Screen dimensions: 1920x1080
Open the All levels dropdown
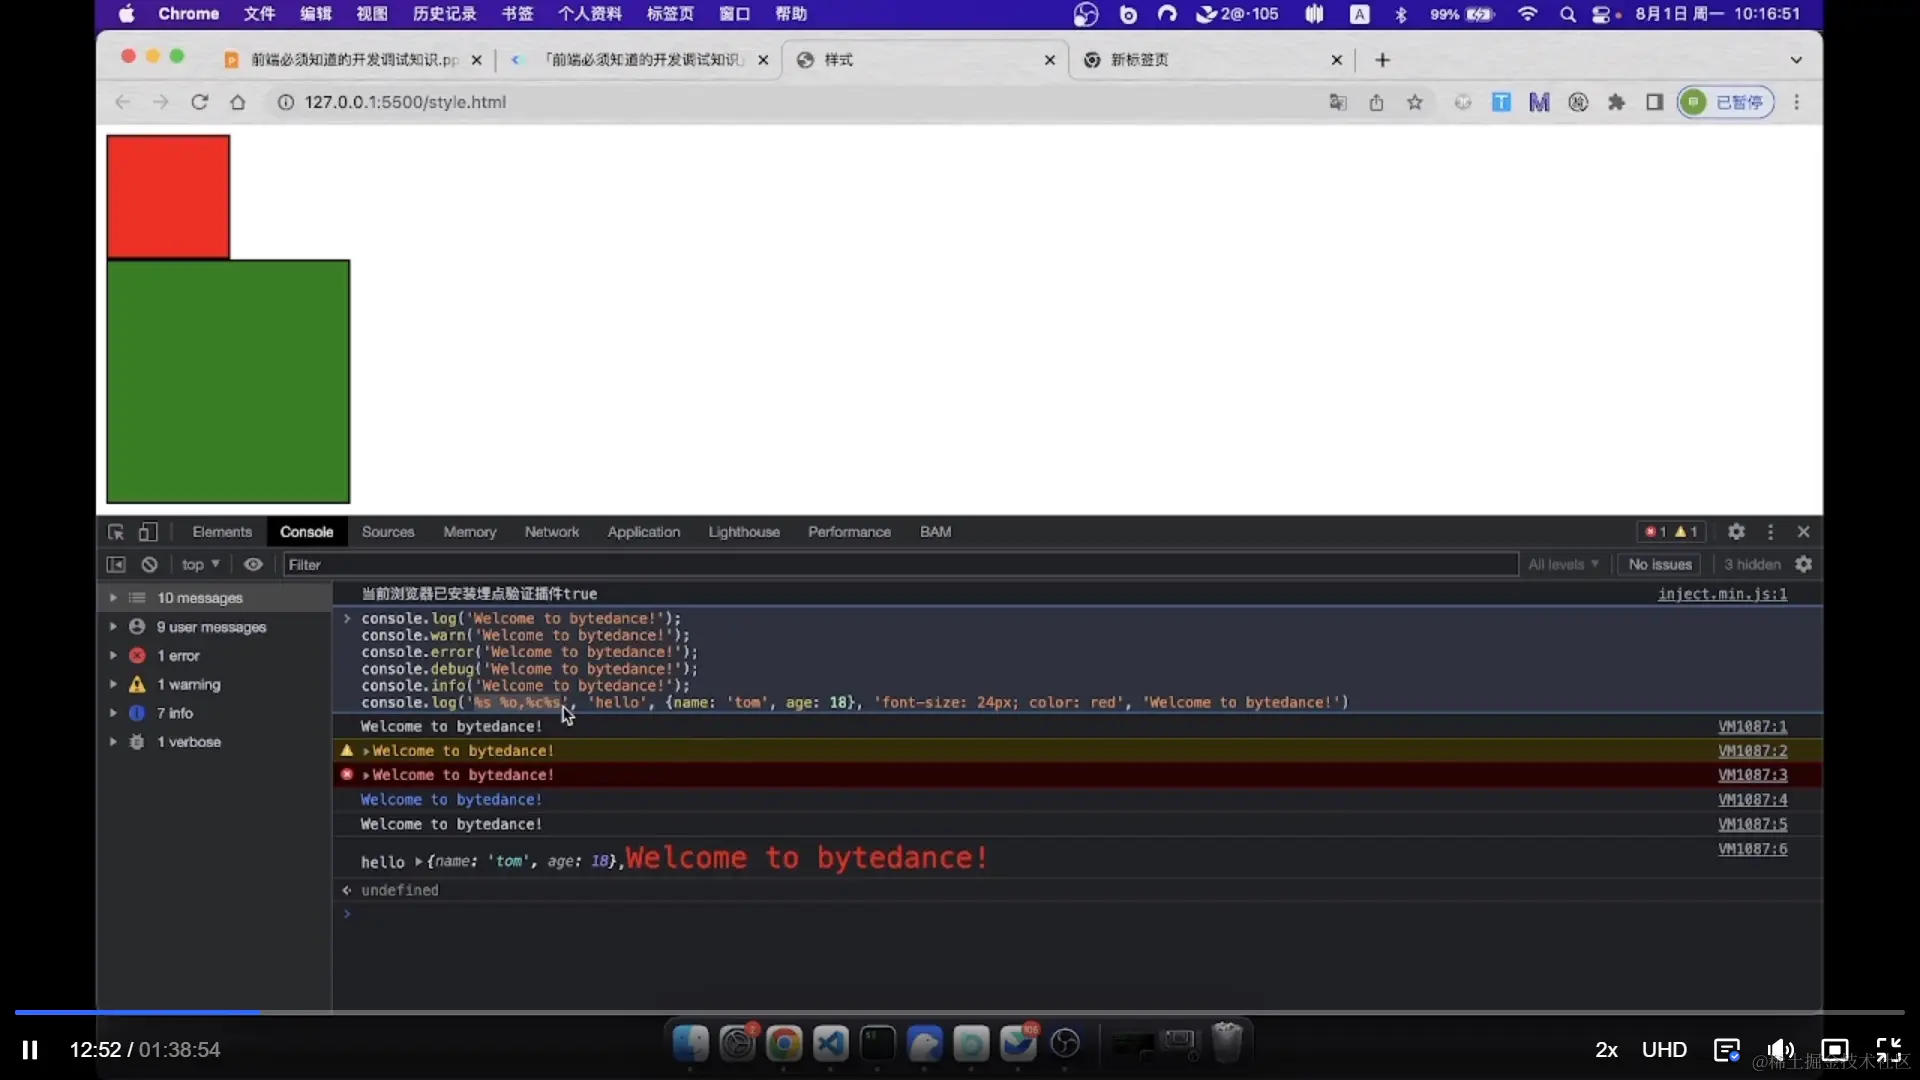click(1563, 565)
